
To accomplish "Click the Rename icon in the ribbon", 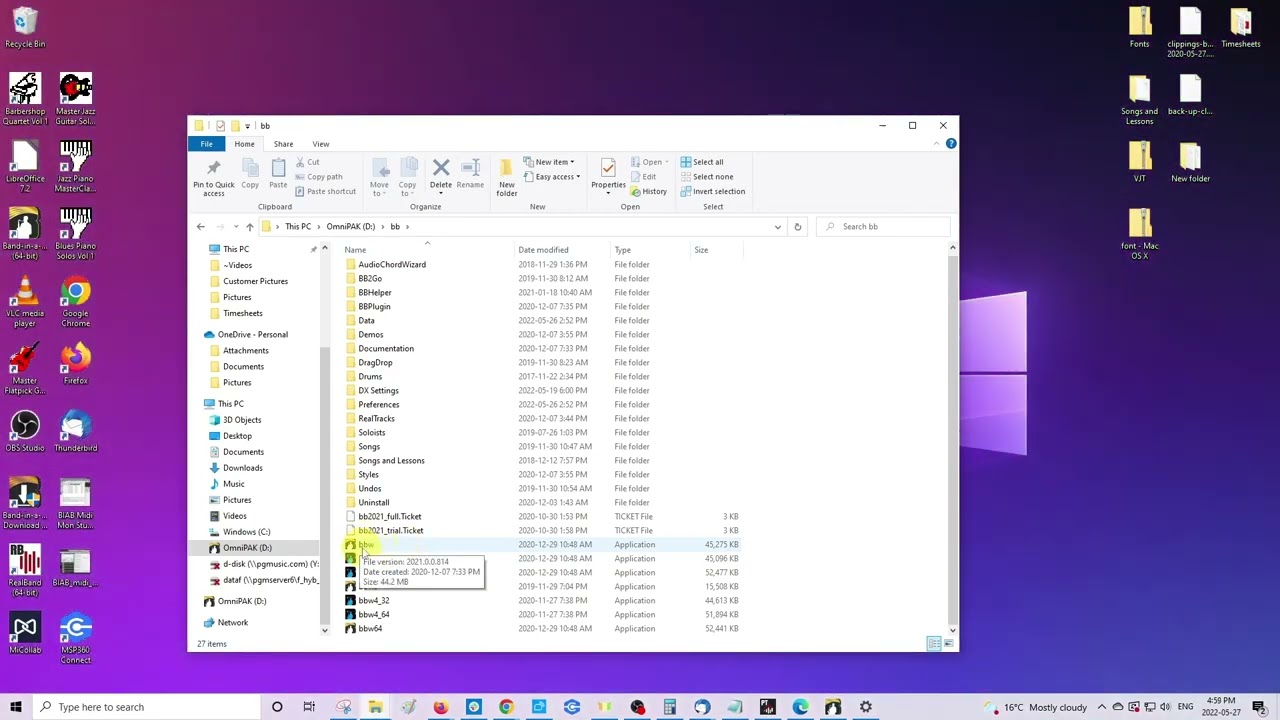I will (x=470, y=173).
